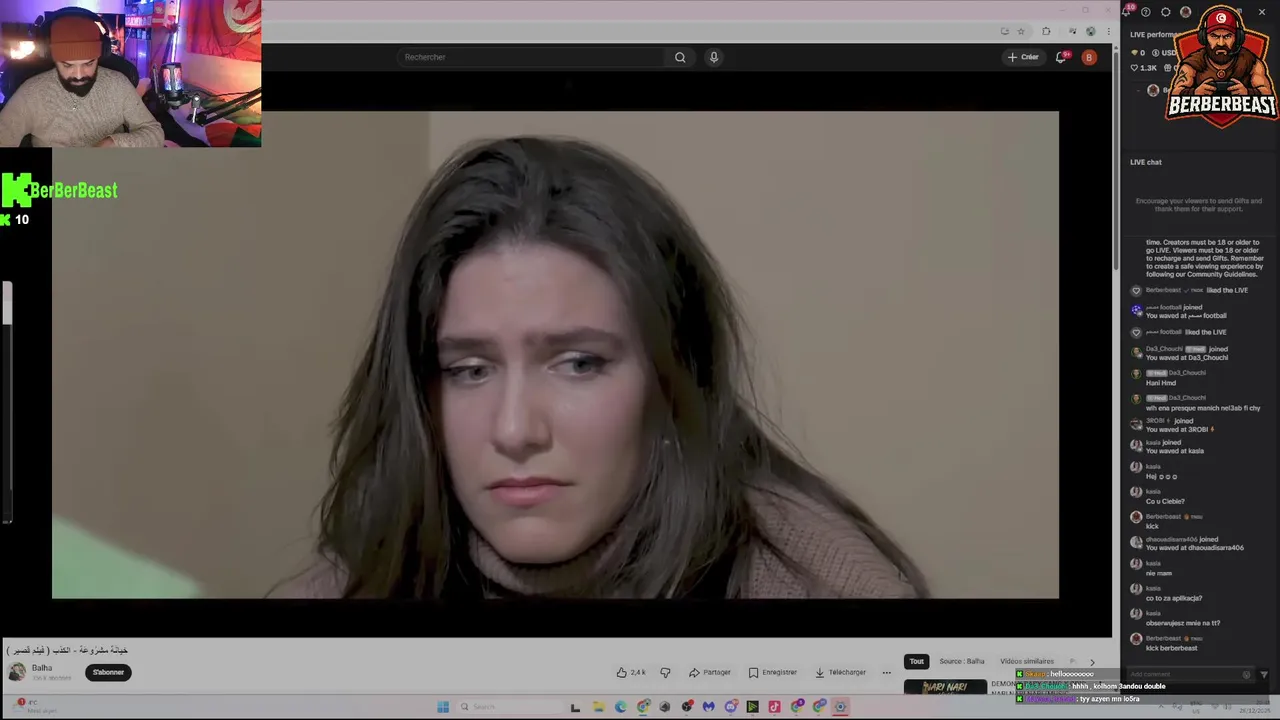
Task: Click chat message 'Hani Hmd'
Action: click(x=1161, y=383)
